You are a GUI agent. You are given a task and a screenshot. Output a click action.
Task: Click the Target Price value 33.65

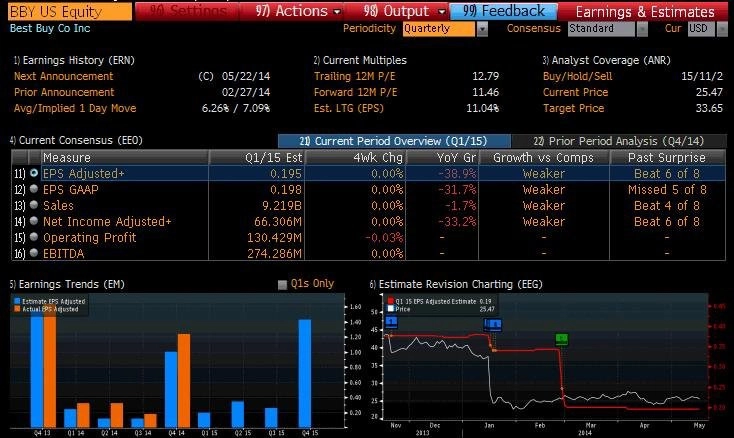pos(709,108)
